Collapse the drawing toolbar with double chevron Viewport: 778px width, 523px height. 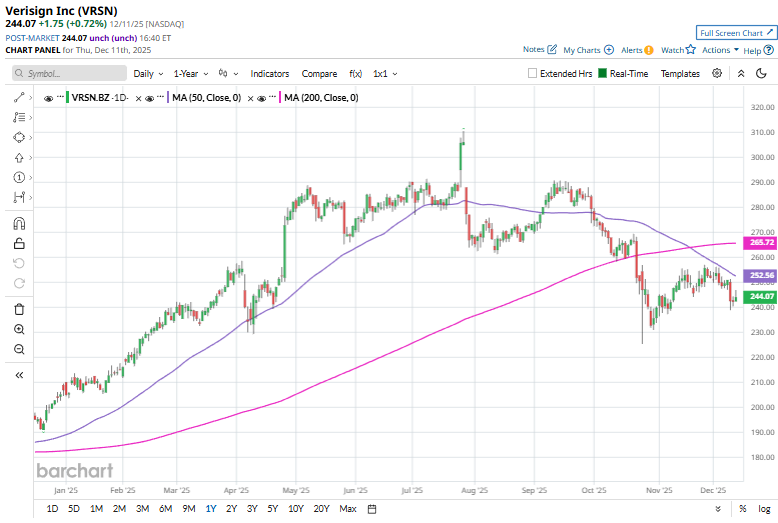pos(19,375)
